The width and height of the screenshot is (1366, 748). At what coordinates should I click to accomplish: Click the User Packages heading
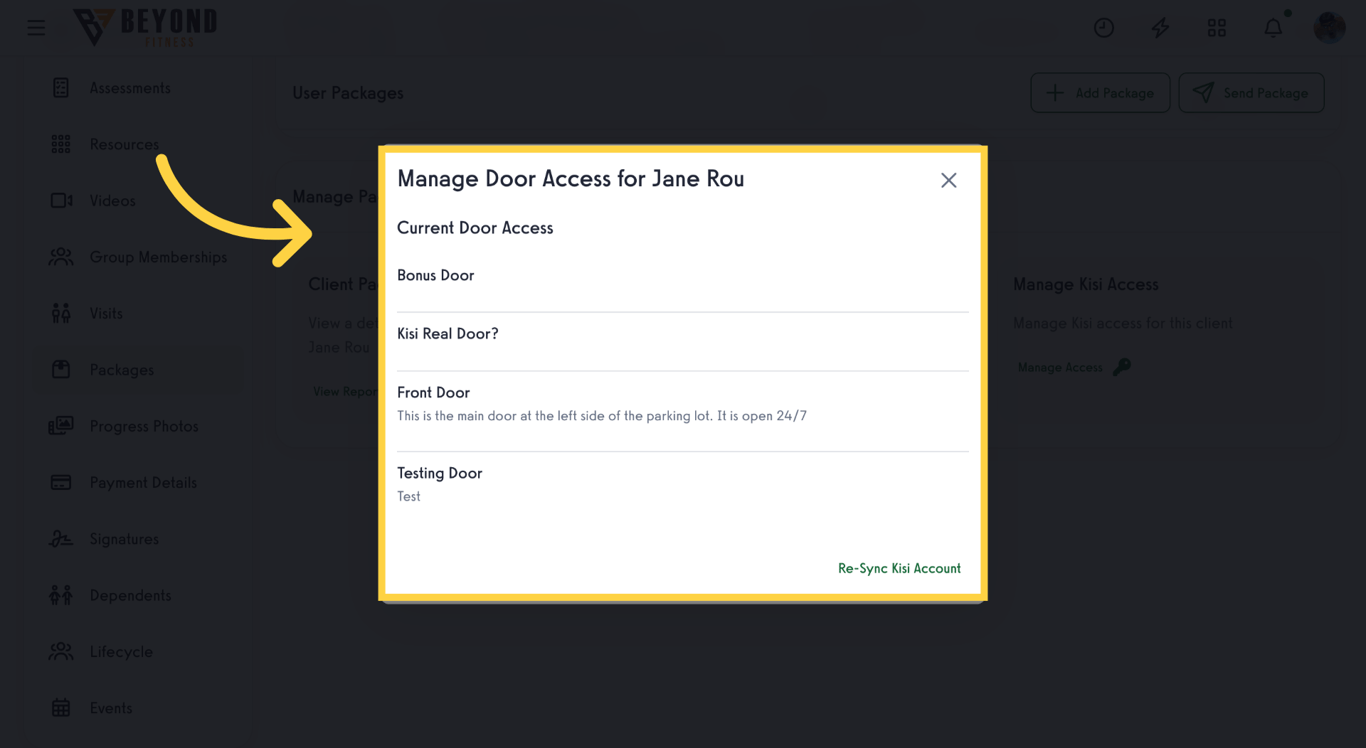pos(348,93)
